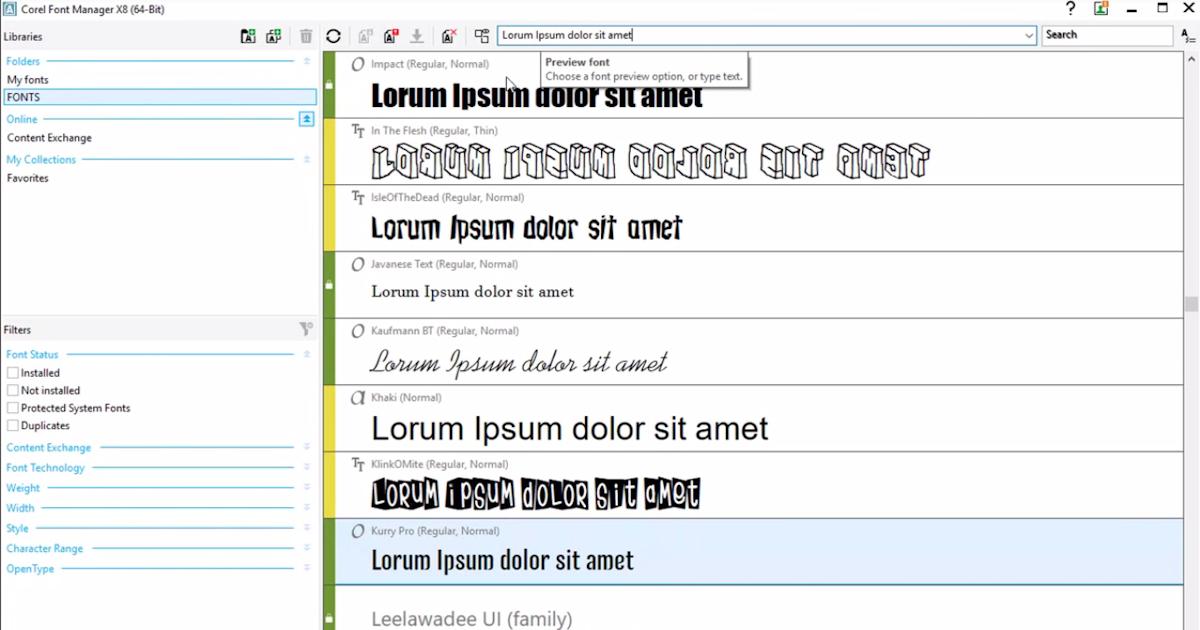Click the font type icon beside Kaufmann BT

358,331
